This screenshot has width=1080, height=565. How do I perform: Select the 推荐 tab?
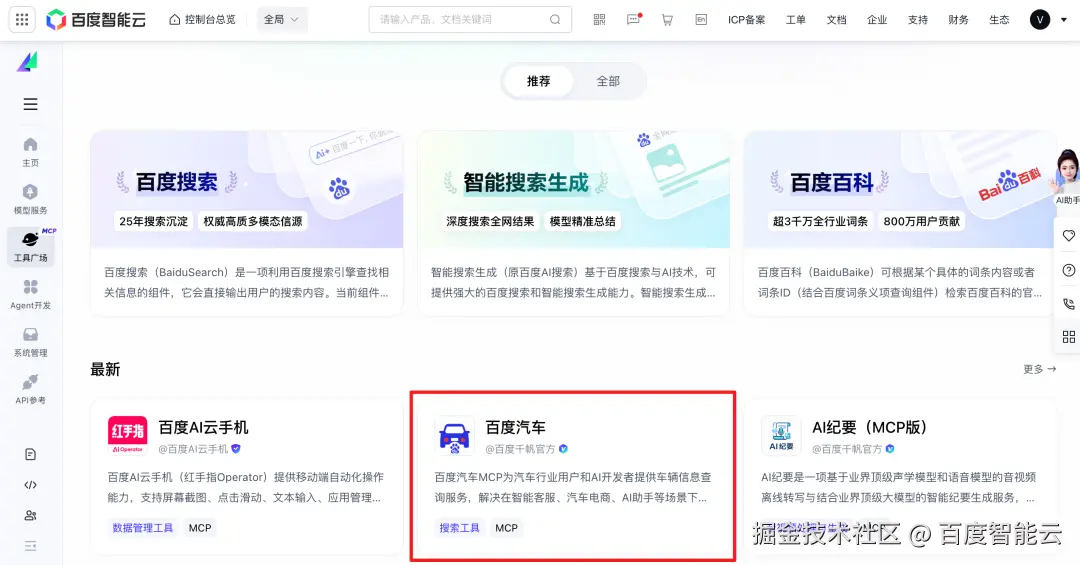(x=539, y=81)
